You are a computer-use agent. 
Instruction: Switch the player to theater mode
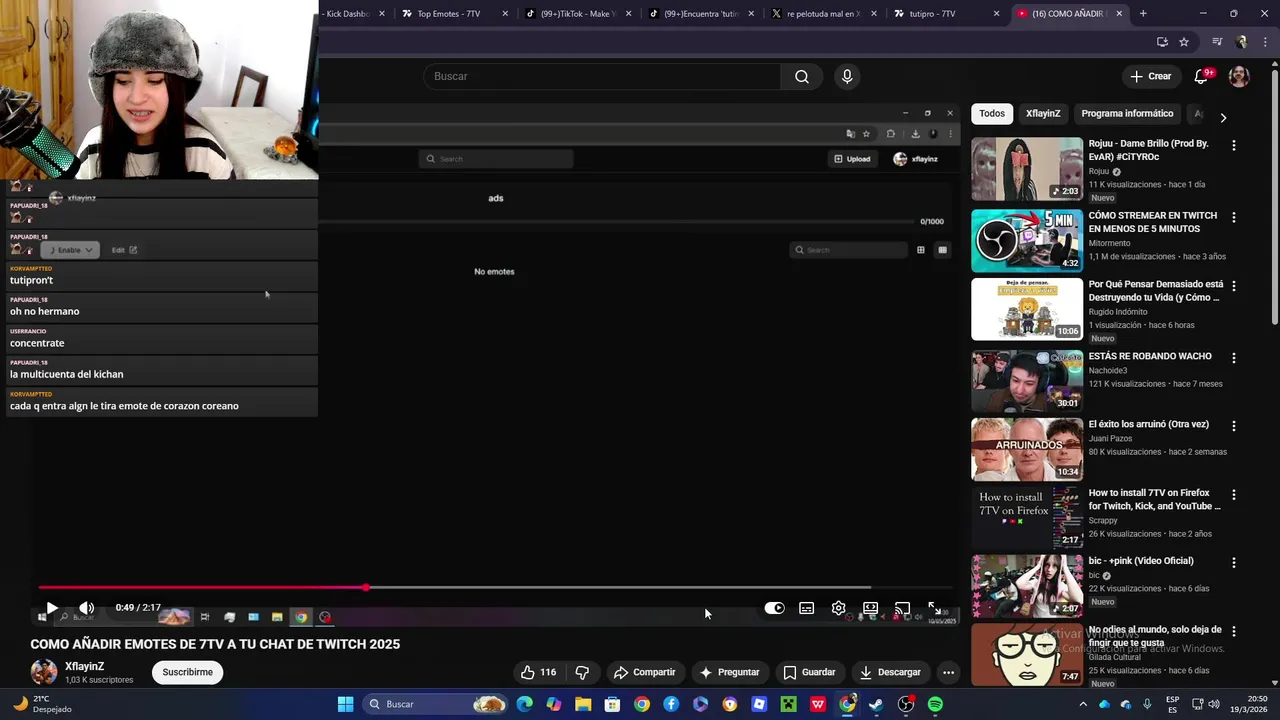pyautogui.click(x=870, y=608)
